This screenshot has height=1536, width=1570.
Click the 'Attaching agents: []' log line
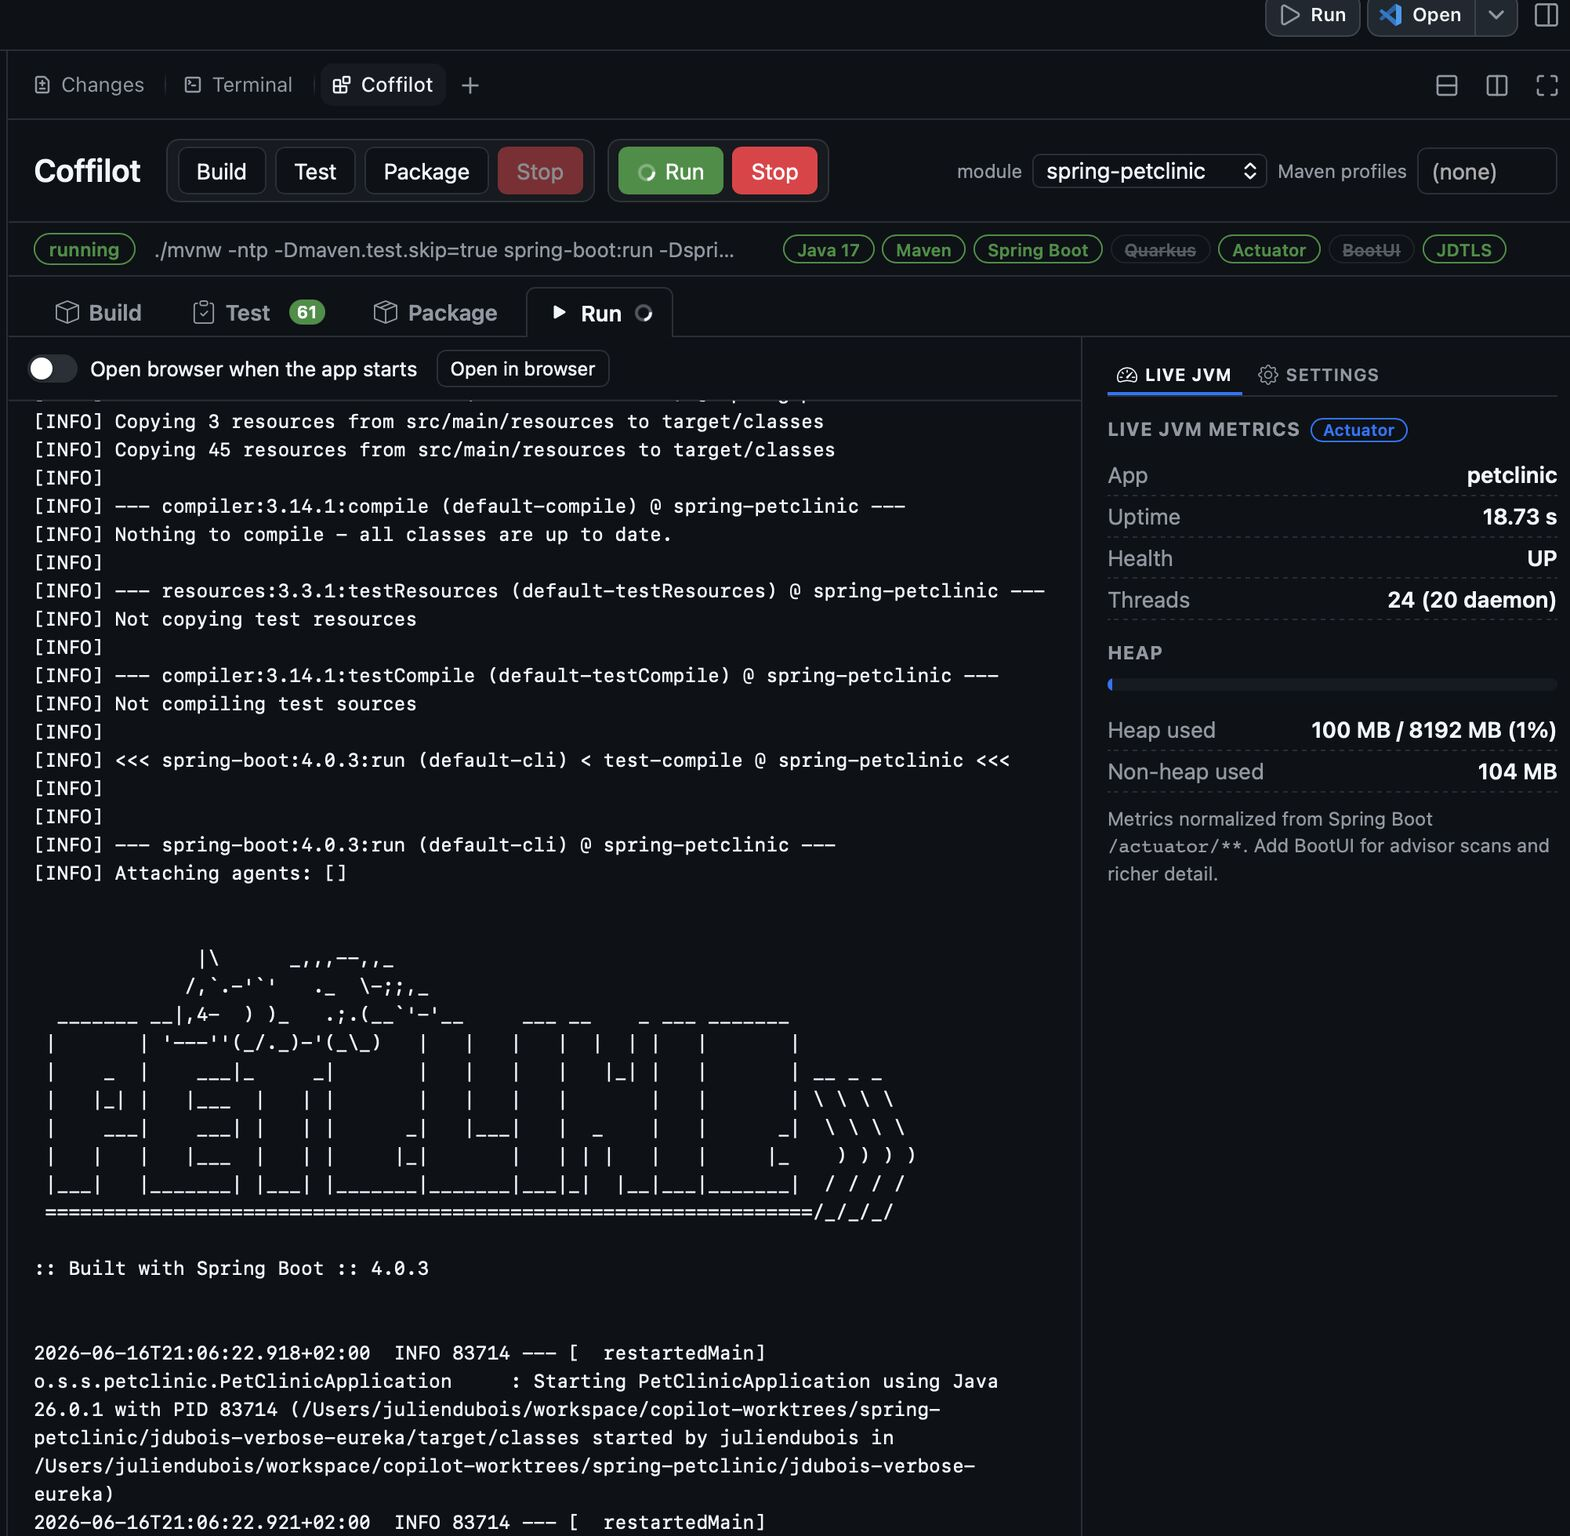pyautogui.click(x=190, y=873)
